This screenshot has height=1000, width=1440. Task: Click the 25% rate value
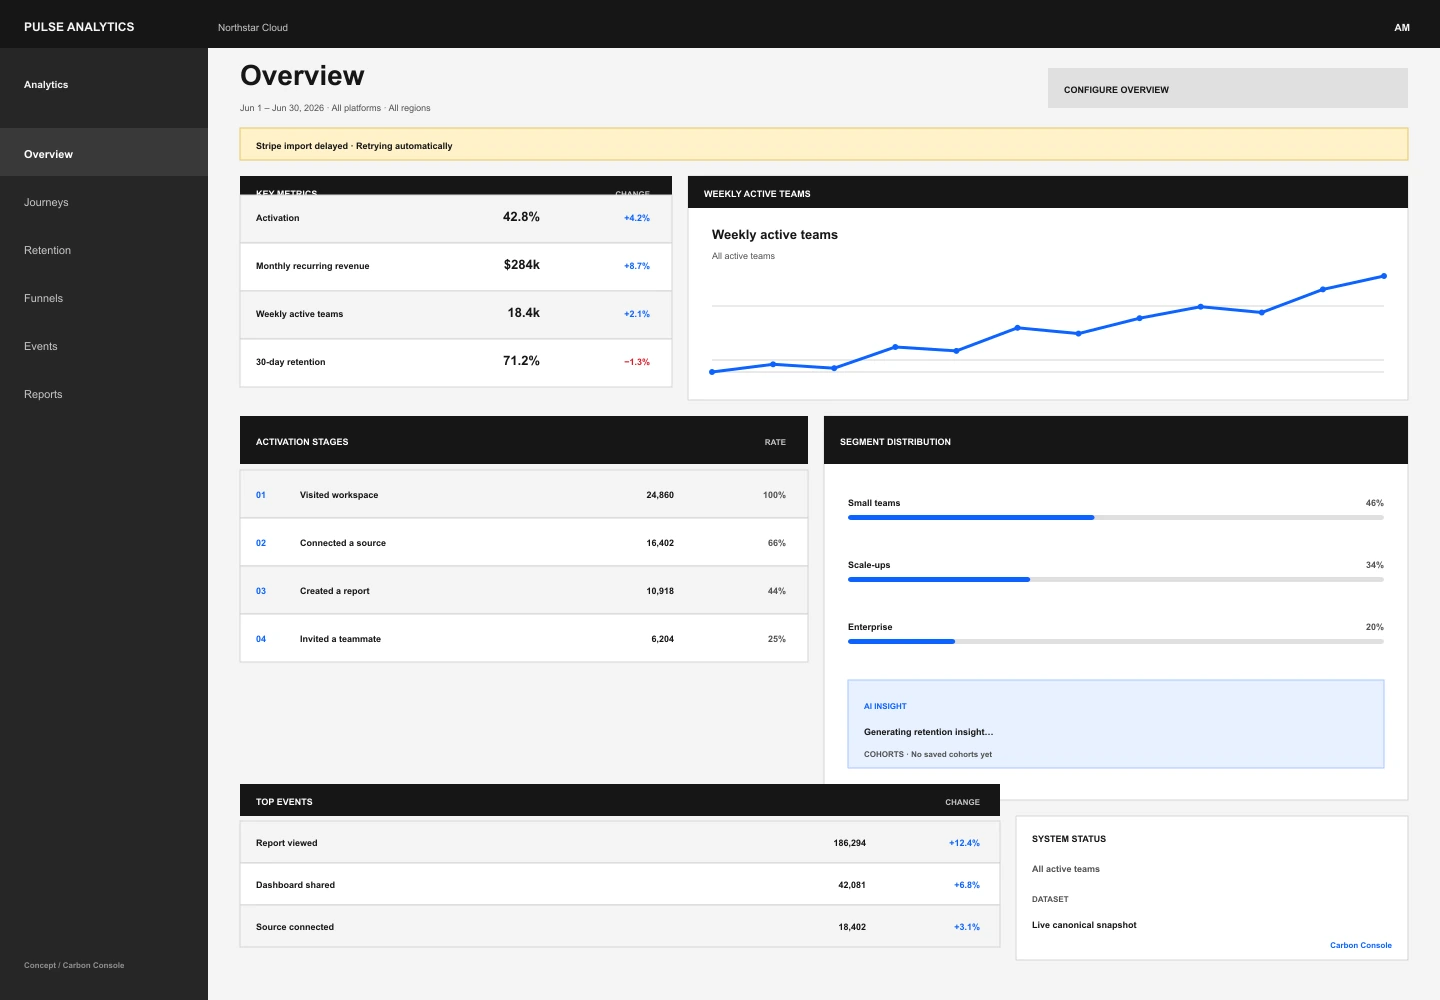(x=777, y=639)
